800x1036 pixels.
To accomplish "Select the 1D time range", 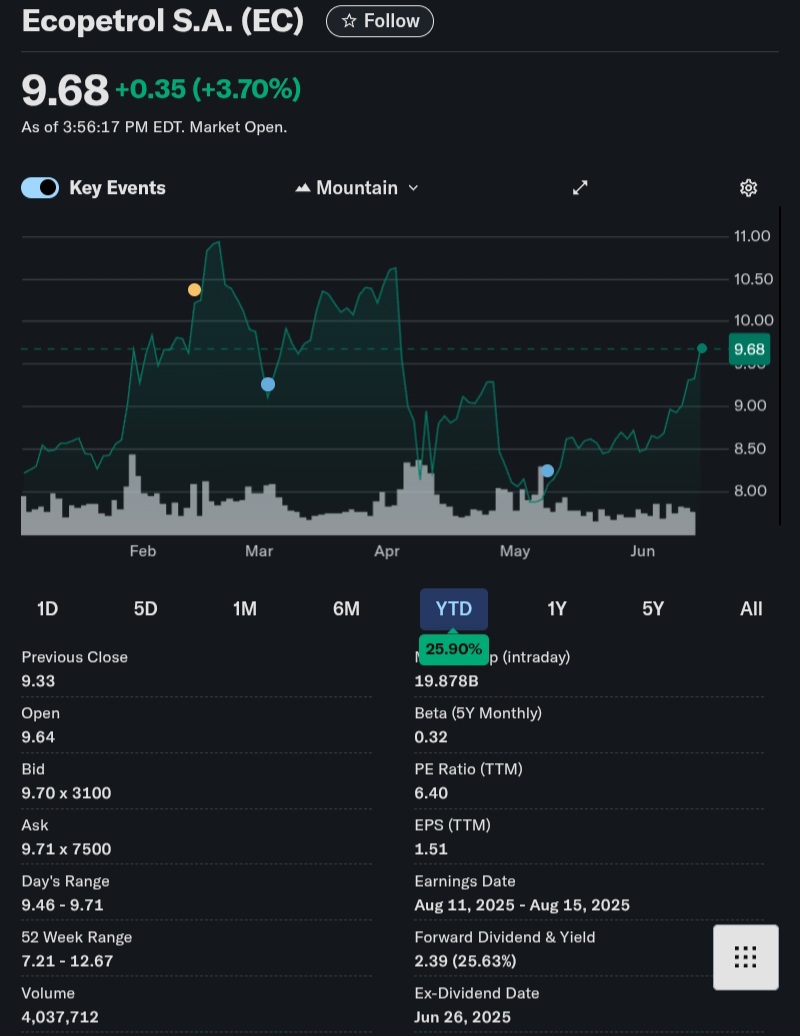I will pos(48,609).
